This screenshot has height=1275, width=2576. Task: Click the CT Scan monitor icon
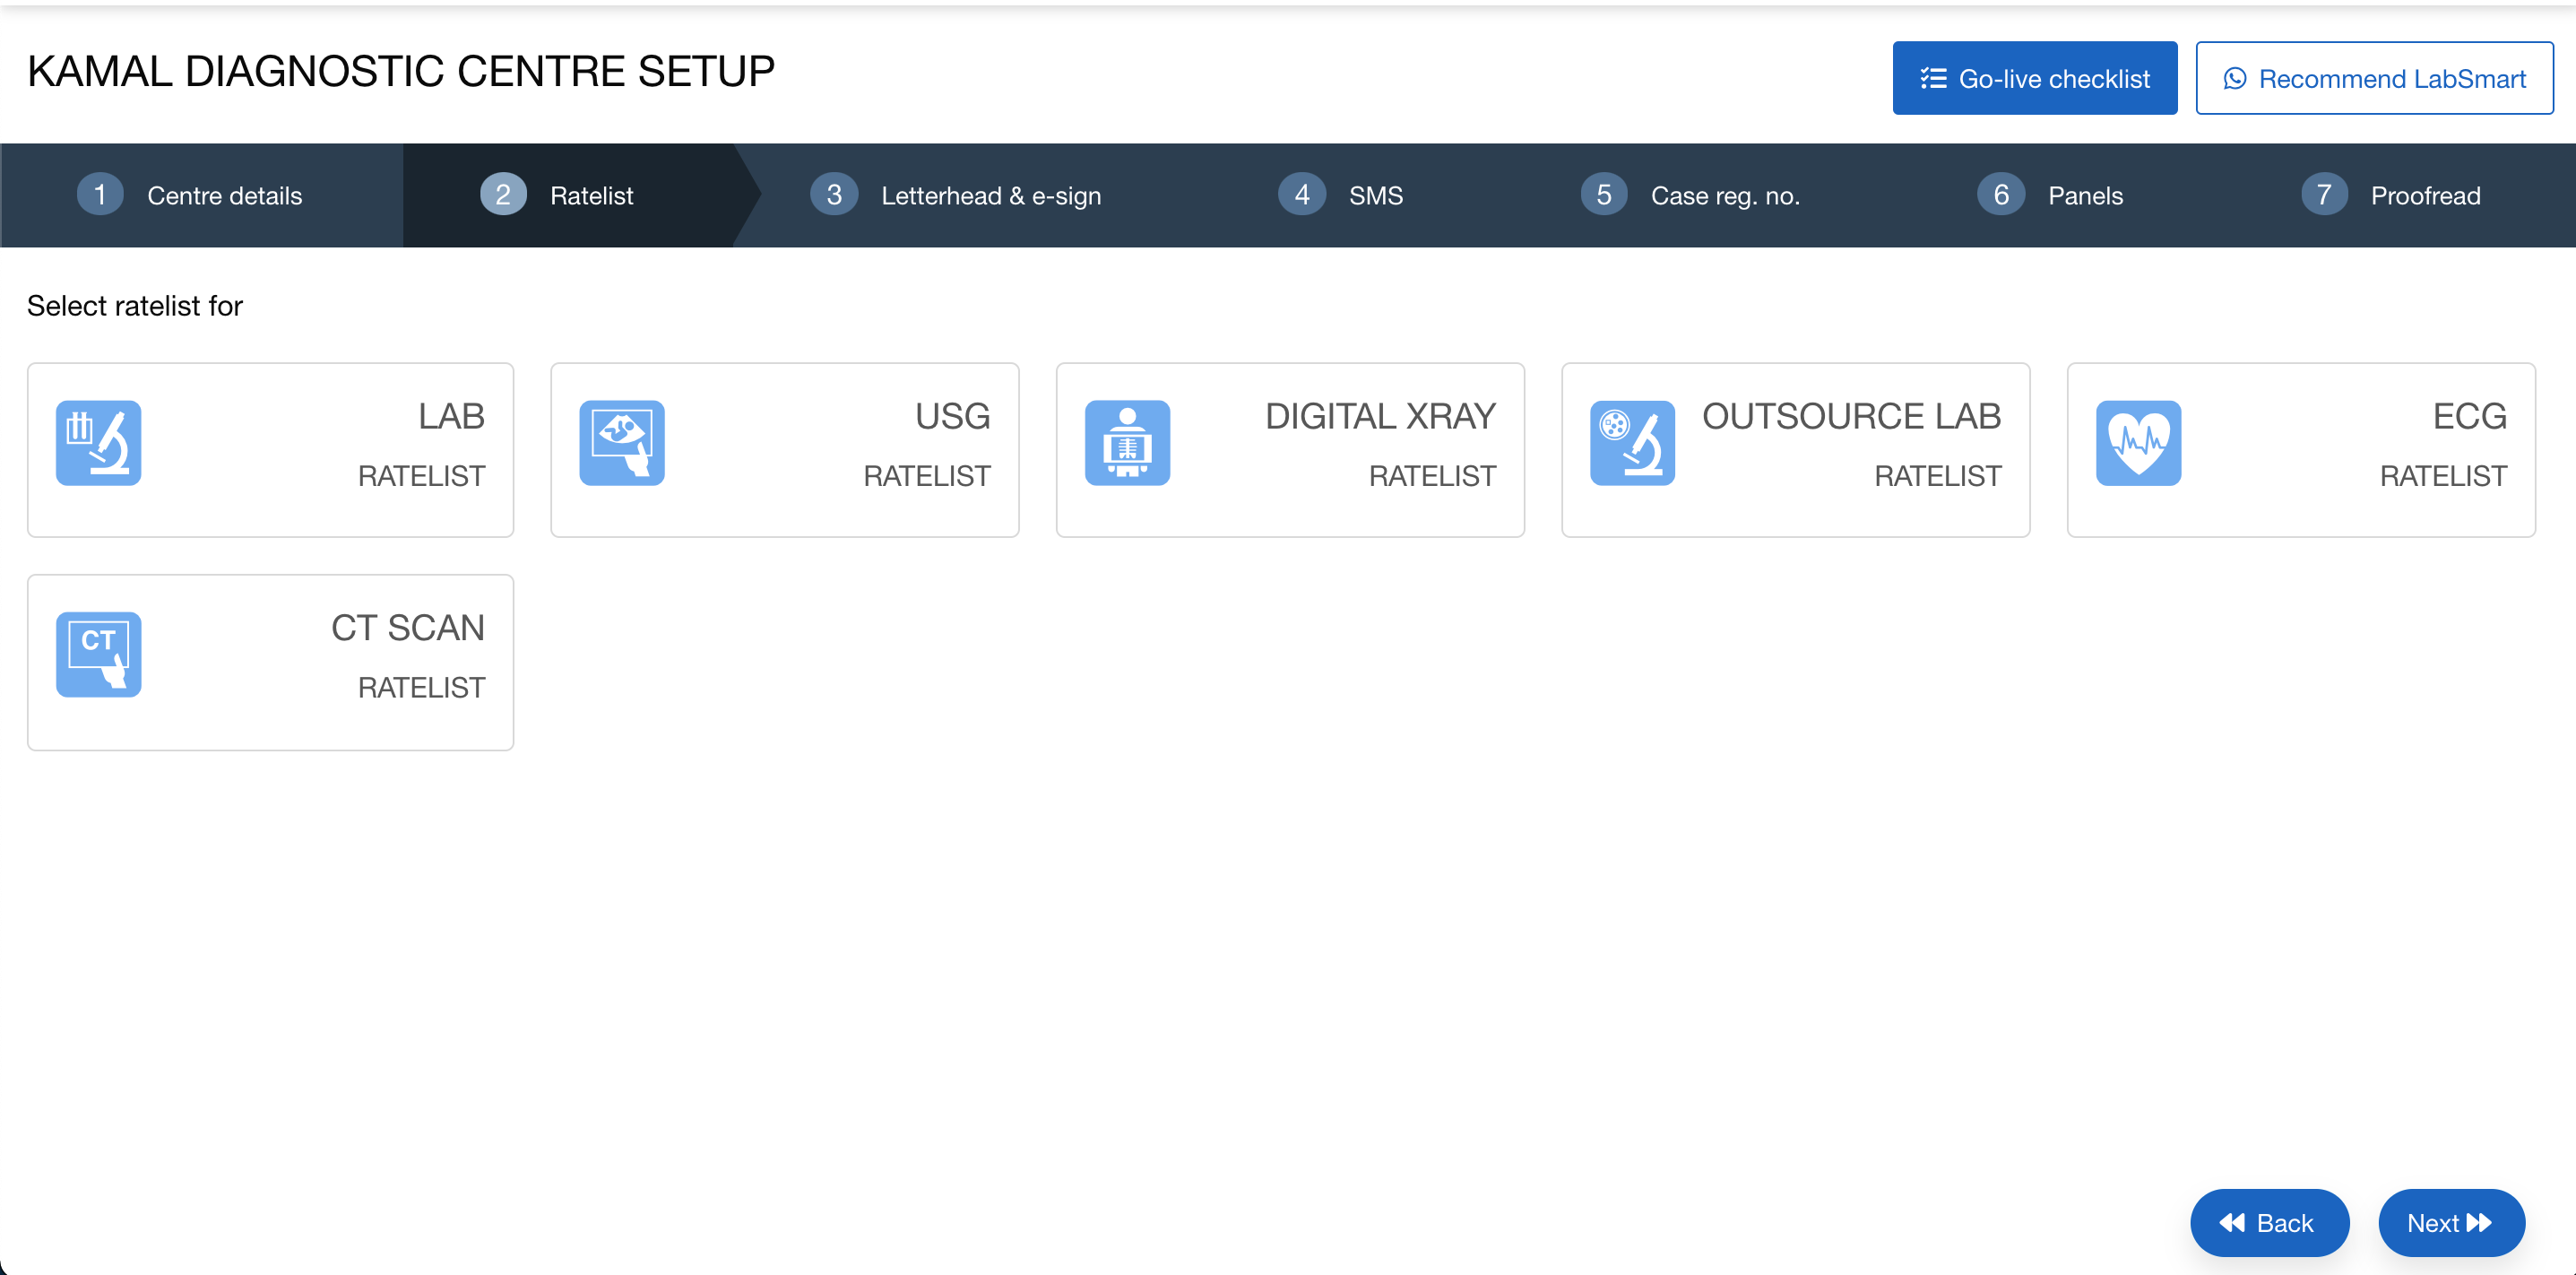98,655
